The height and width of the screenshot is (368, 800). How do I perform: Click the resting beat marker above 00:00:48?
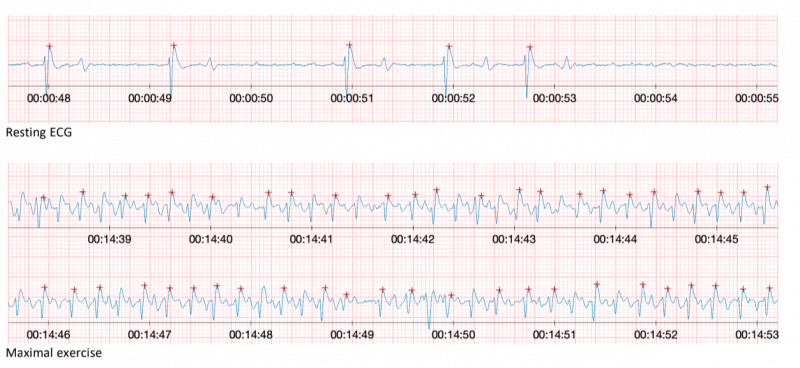point(50,46)
